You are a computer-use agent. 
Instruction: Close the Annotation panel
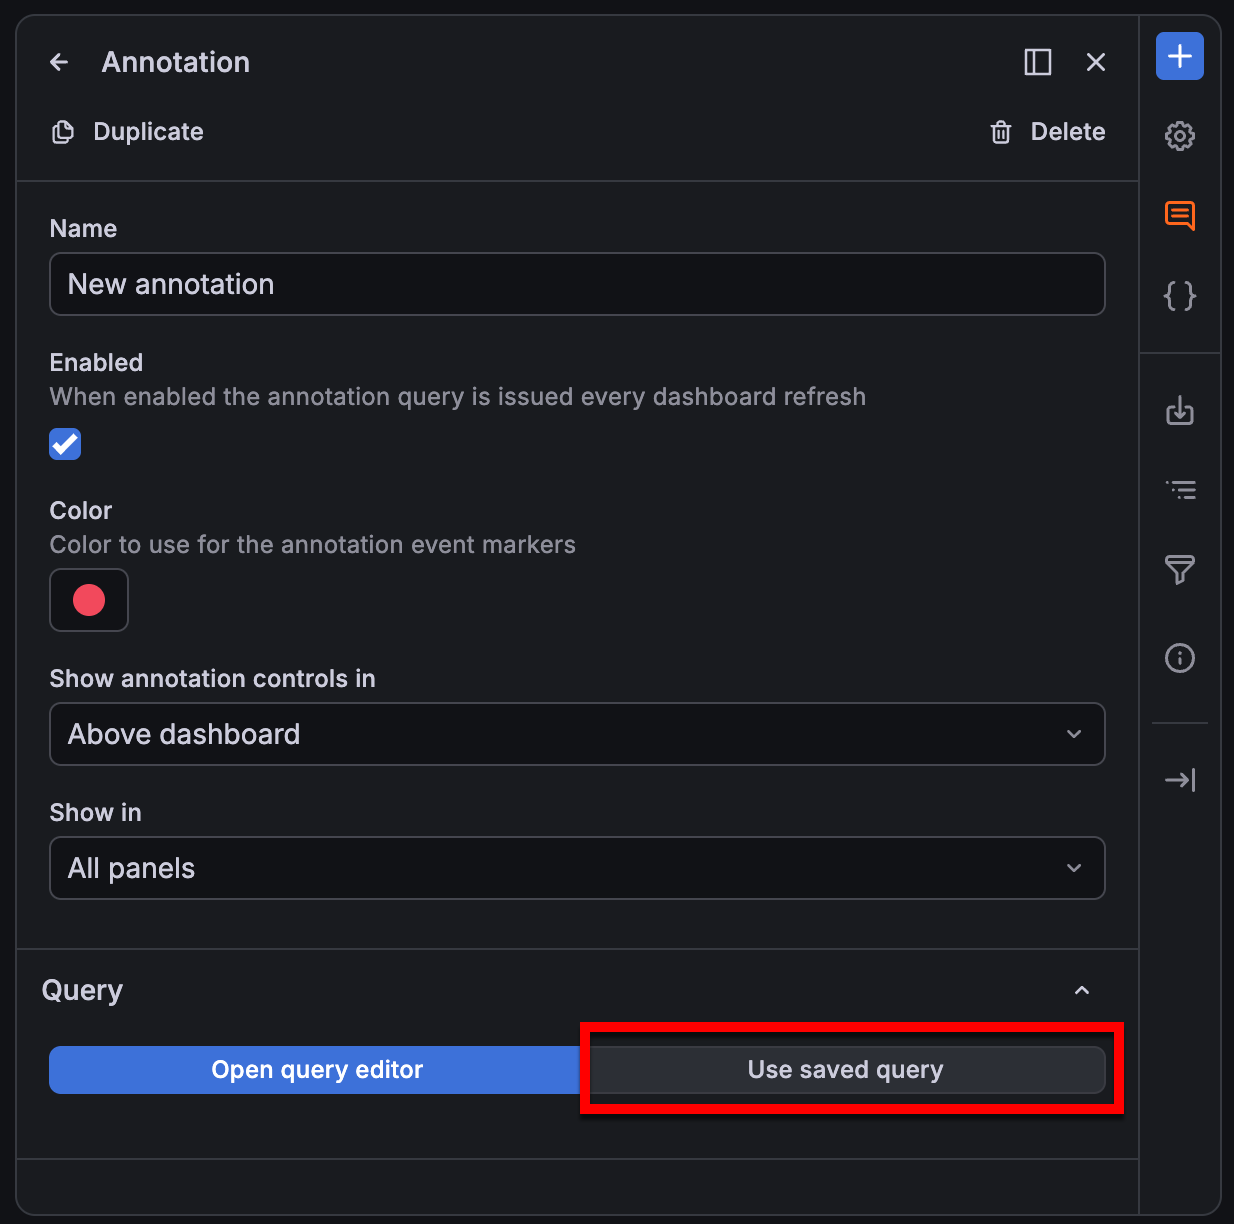(x=1096, y=62)
